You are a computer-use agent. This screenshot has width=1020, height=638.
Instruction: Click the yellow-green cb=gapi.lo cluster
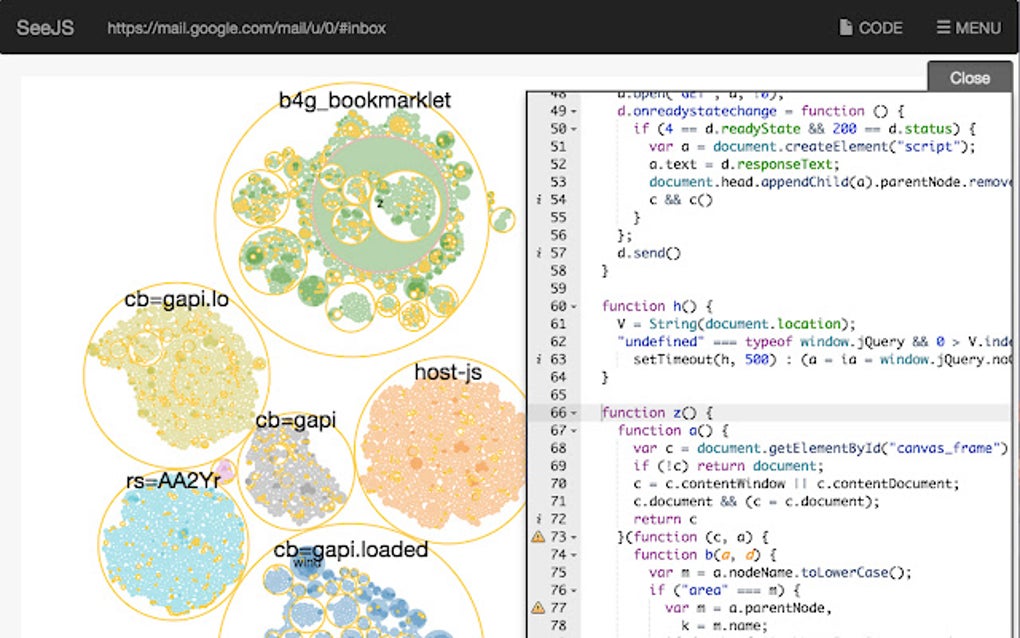click(176, 376)
